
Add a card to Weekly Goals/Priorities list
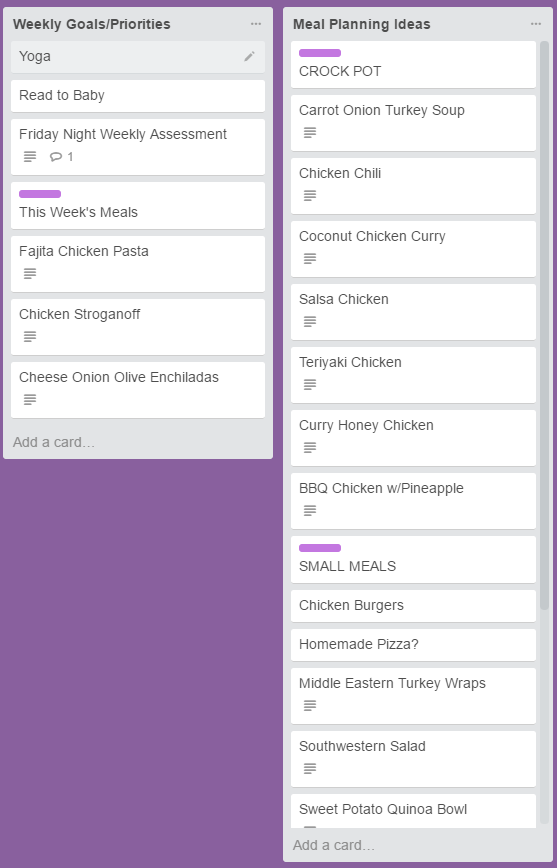point(54,442)
